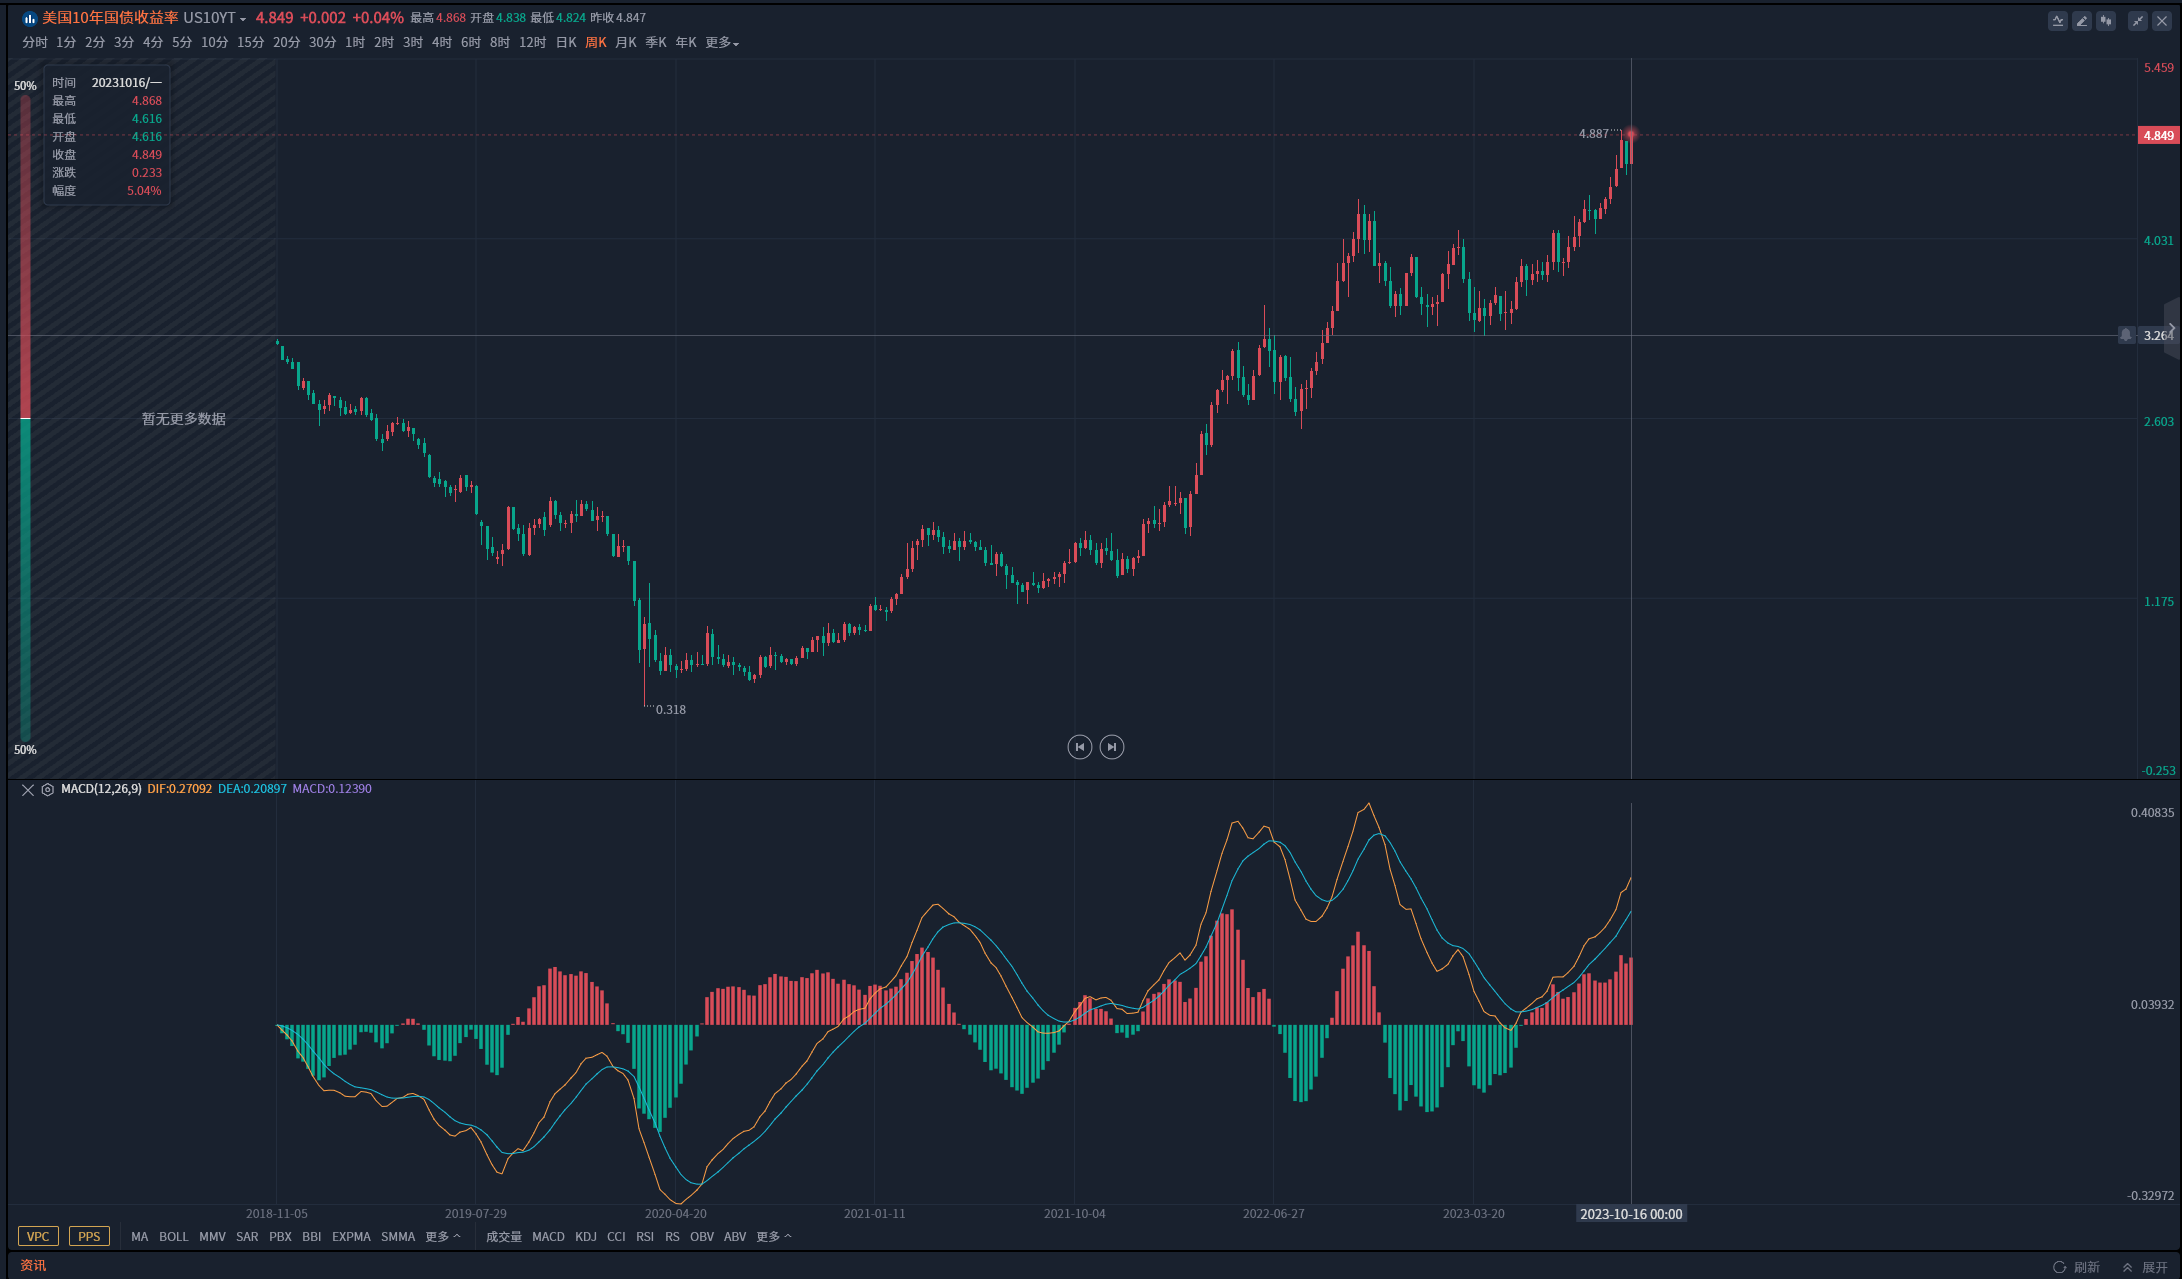Screen dimensions: 2182x1279
Task: Click the refresh icon labeled 刷新
Action: click(x=2060, y=1267)
